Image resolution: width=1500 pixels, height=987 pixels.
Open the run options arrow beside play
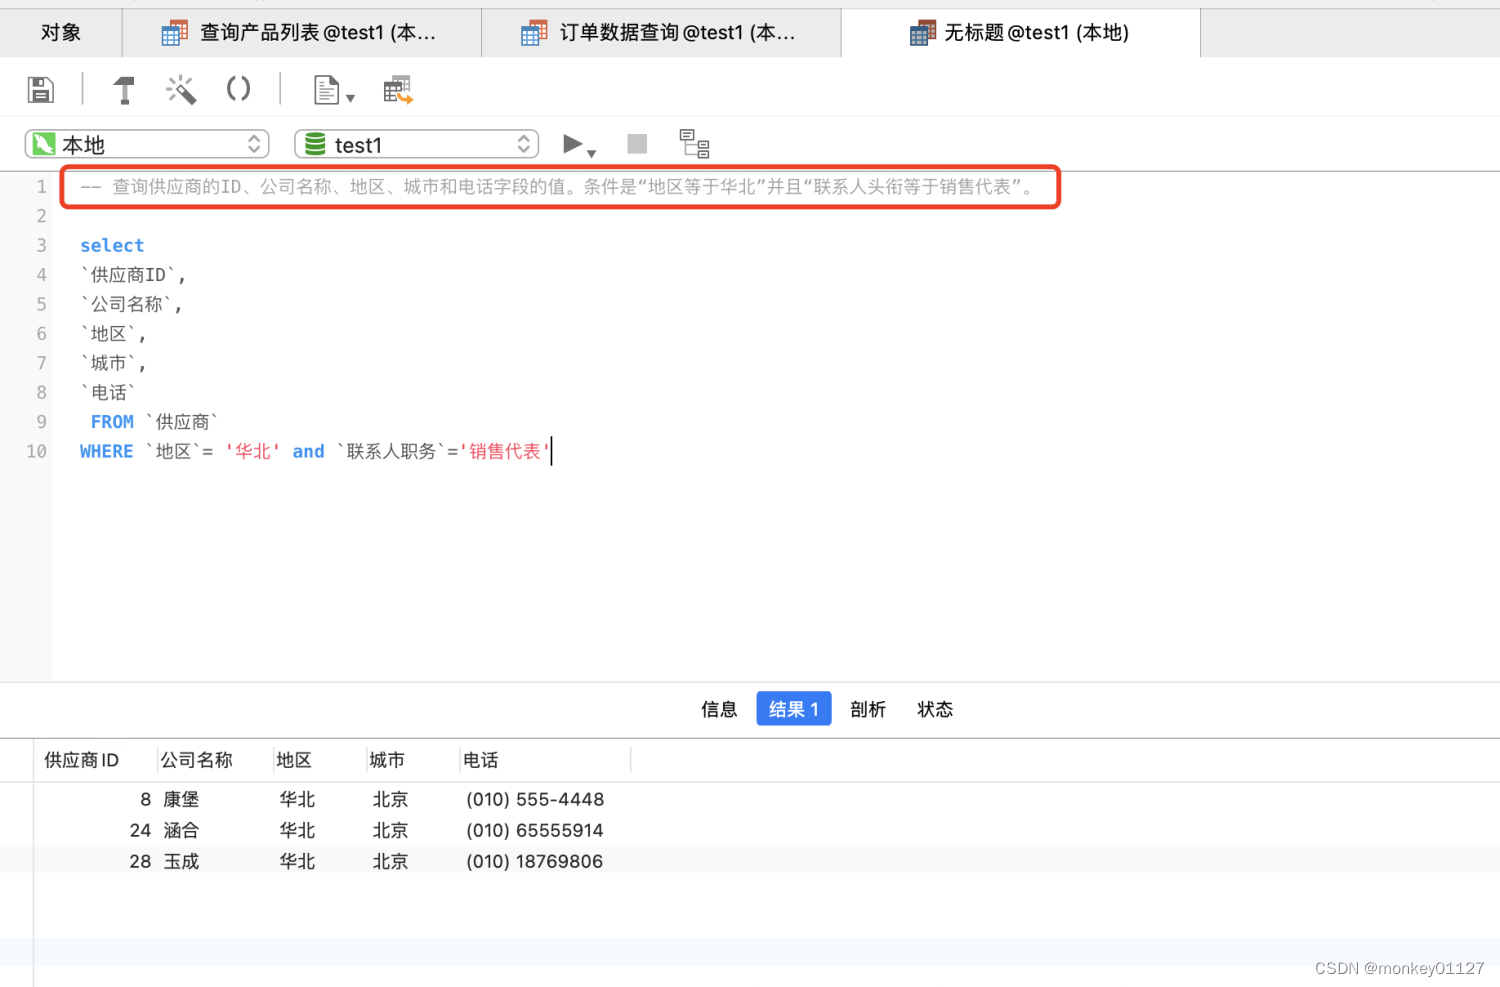pyautogui.click(x=592, y=153)
